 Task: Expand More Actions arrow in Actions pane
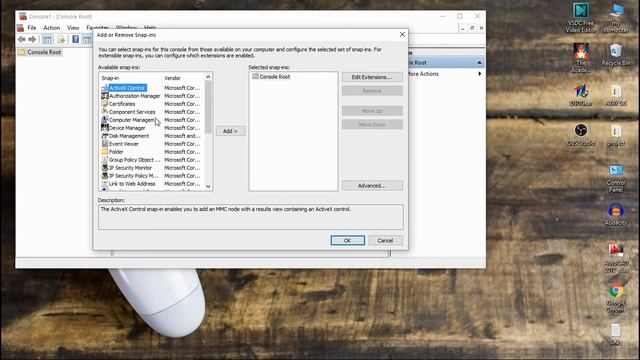click(x=480, y=74)
